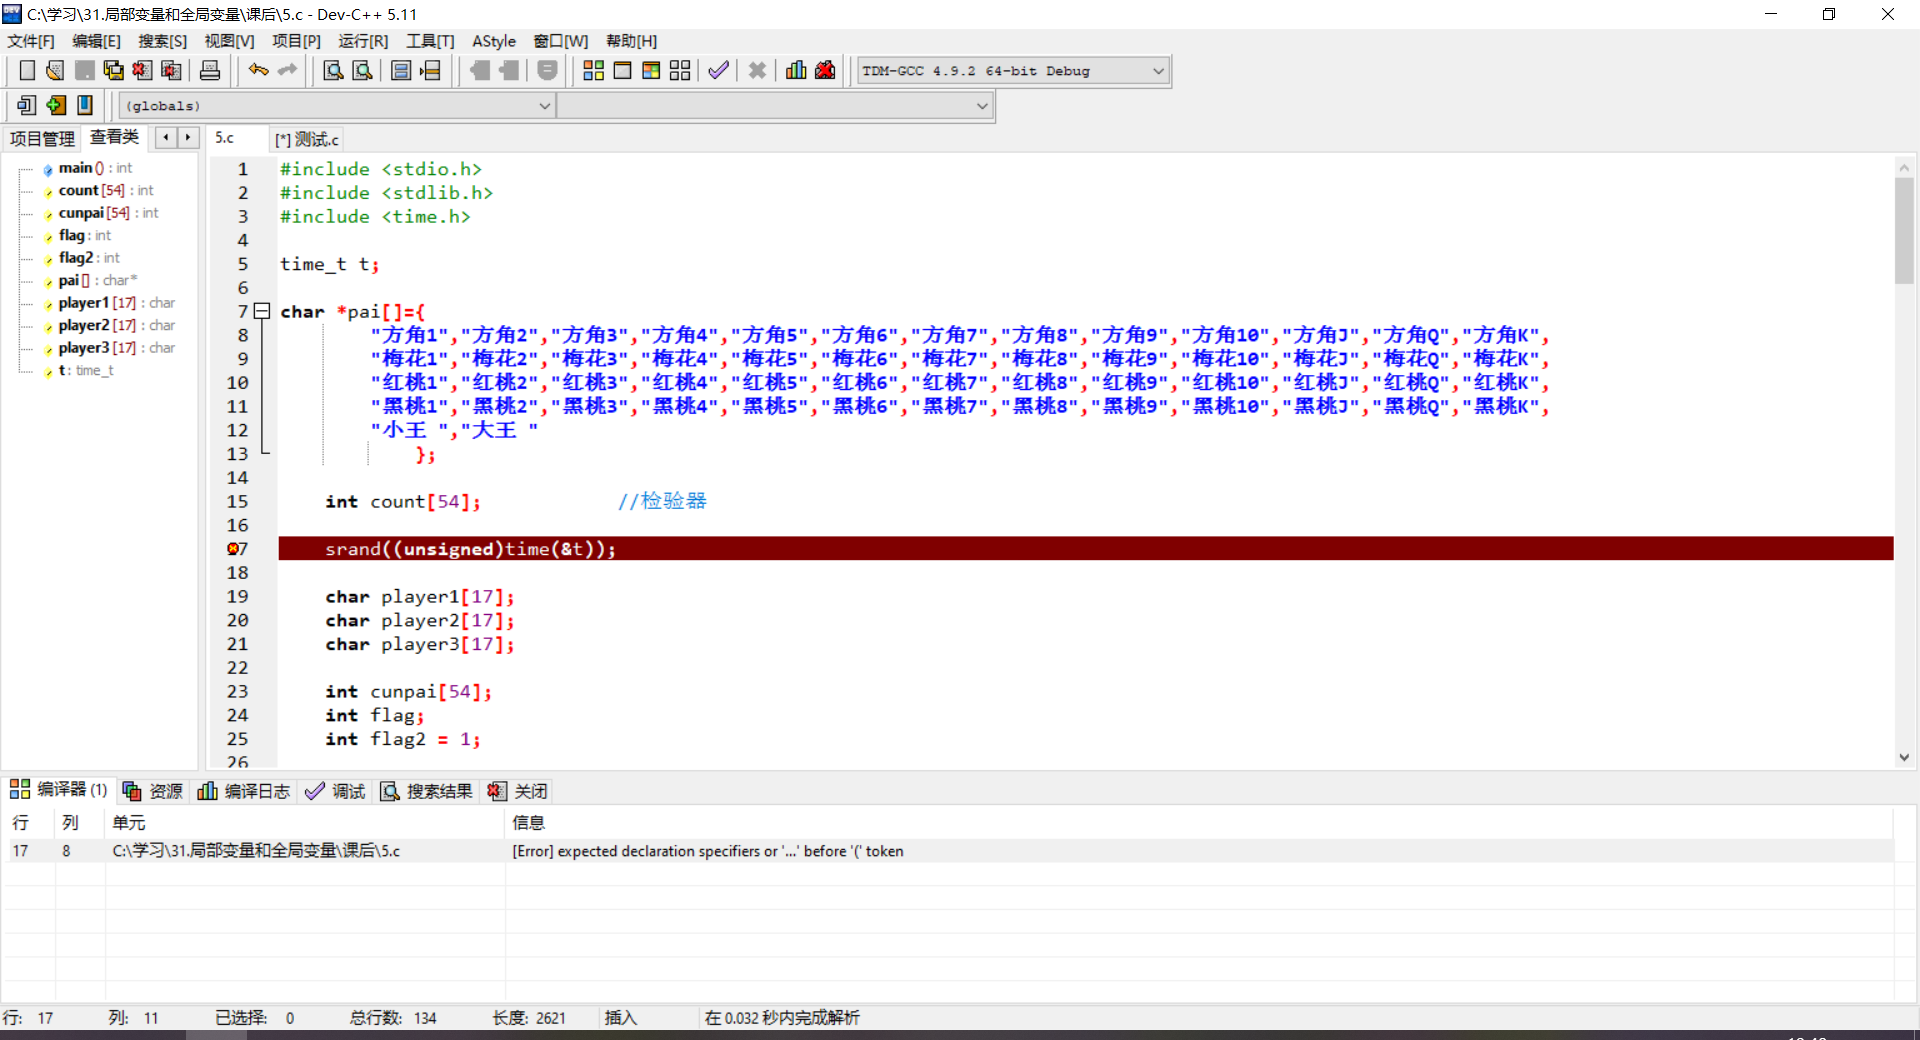Click the editor vertical scrollbar thumb

1904,230
